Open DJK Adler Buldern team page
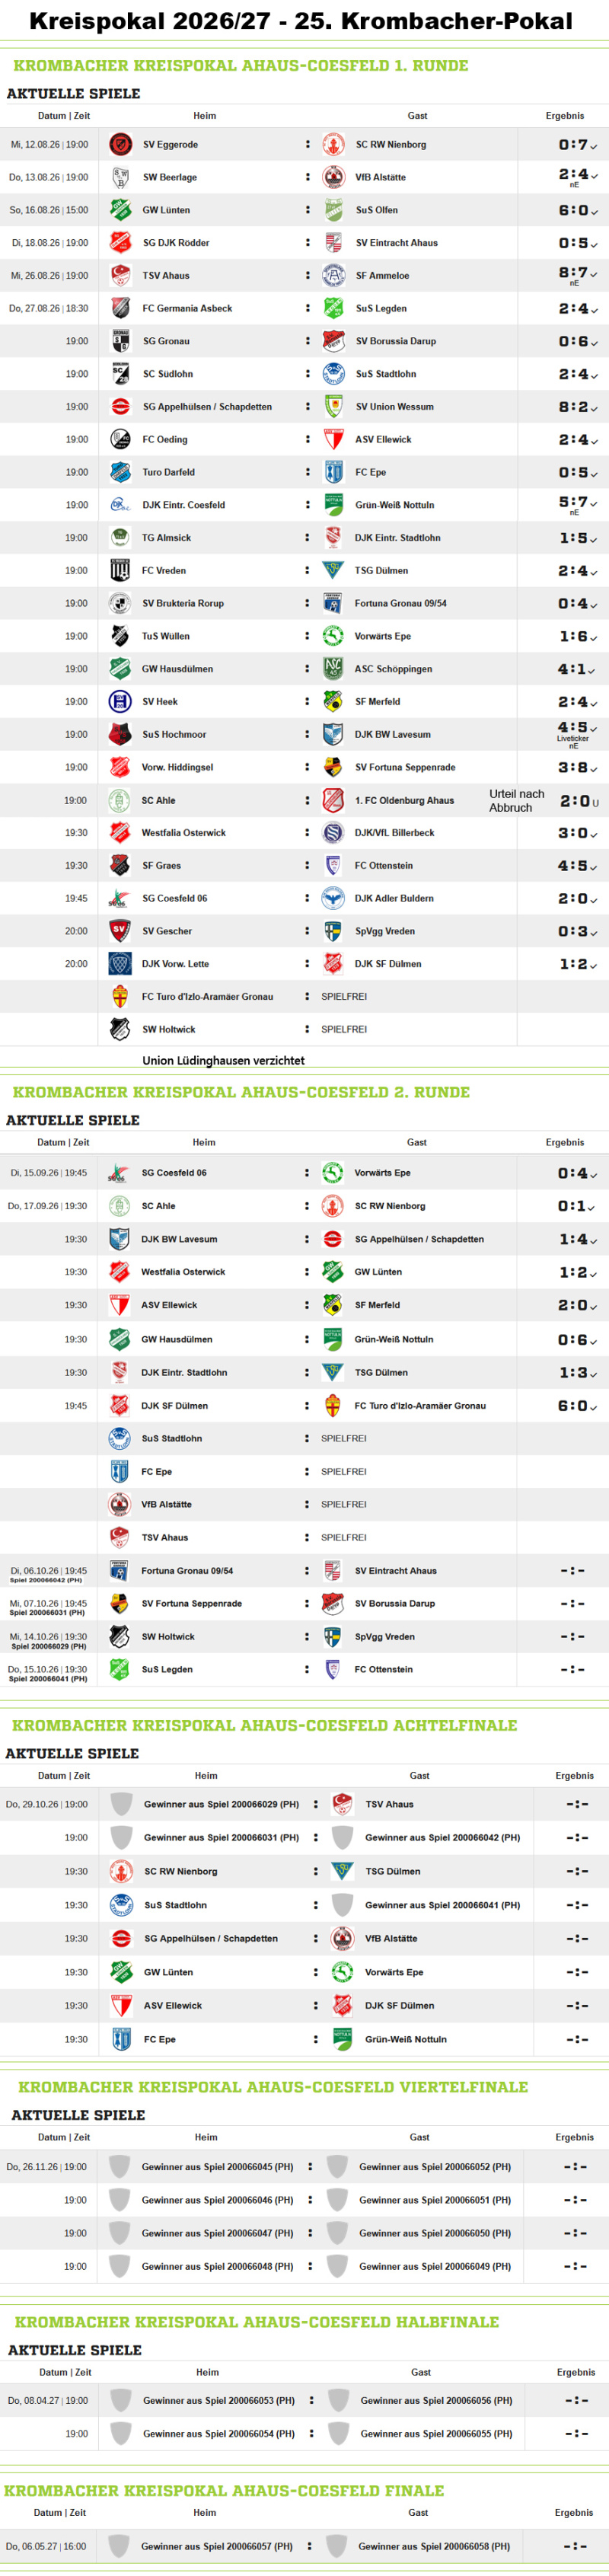609x2576 pixels. [394, 898]
